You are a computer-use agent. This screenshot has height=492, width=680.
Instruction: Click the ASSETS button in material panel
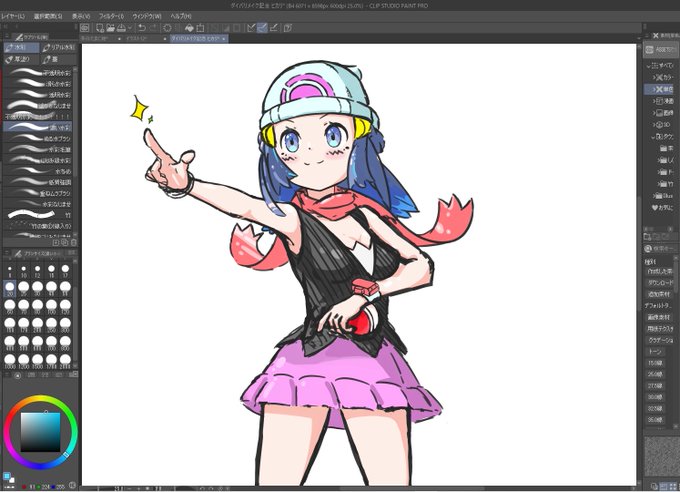[660, 49]
